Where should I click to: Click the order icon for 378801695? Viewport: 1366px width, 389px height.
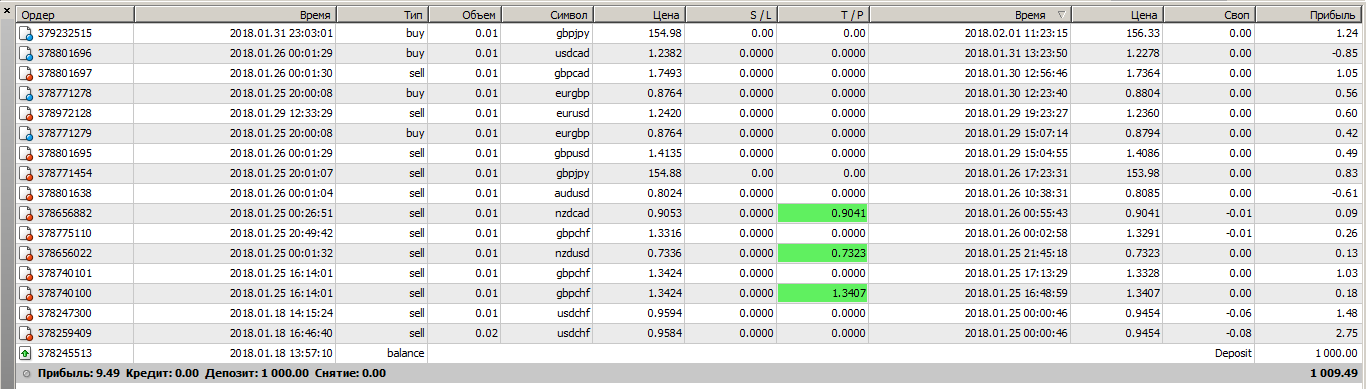pos(26,153)
